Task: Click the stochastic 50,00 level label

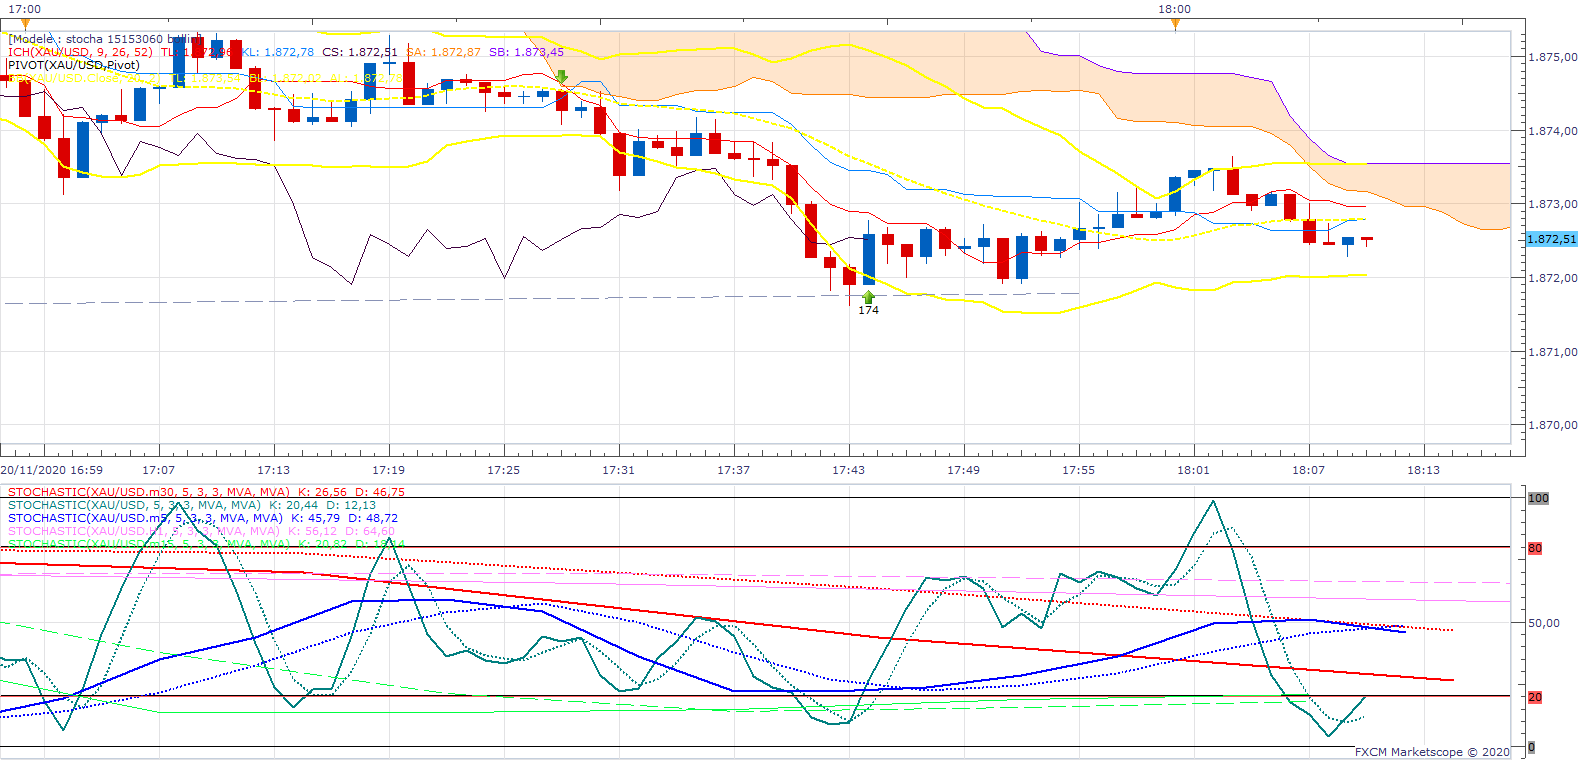Action: [x=1544, y=623]
